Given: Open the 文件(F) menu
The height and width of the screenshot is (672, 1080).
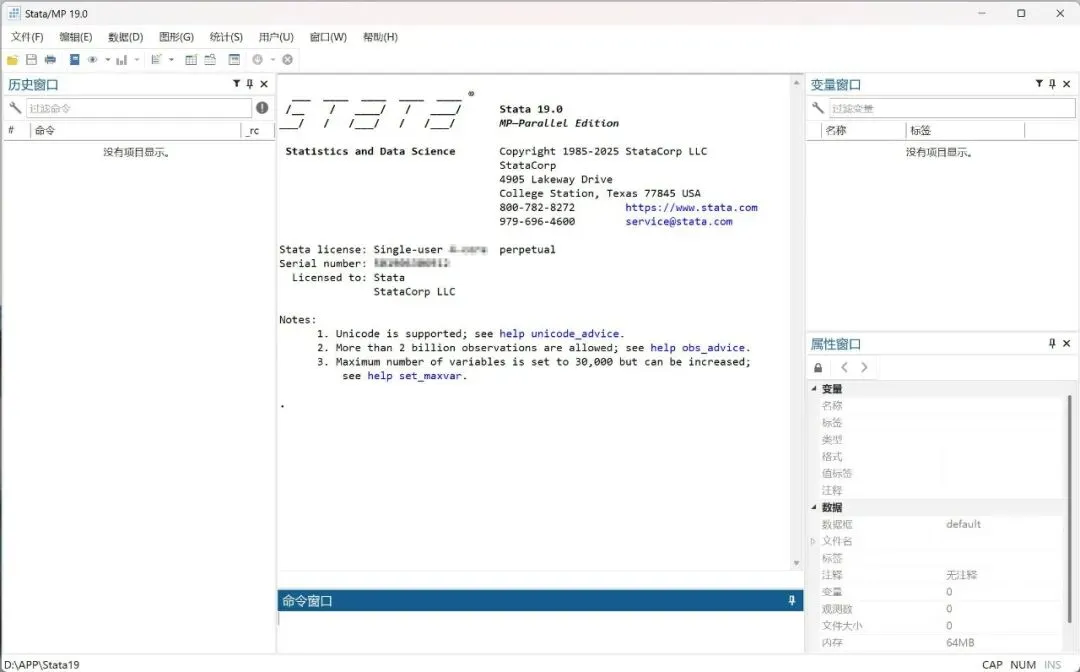Looking at the screenshot, I should pyautogui.click(x=27, y=37).
